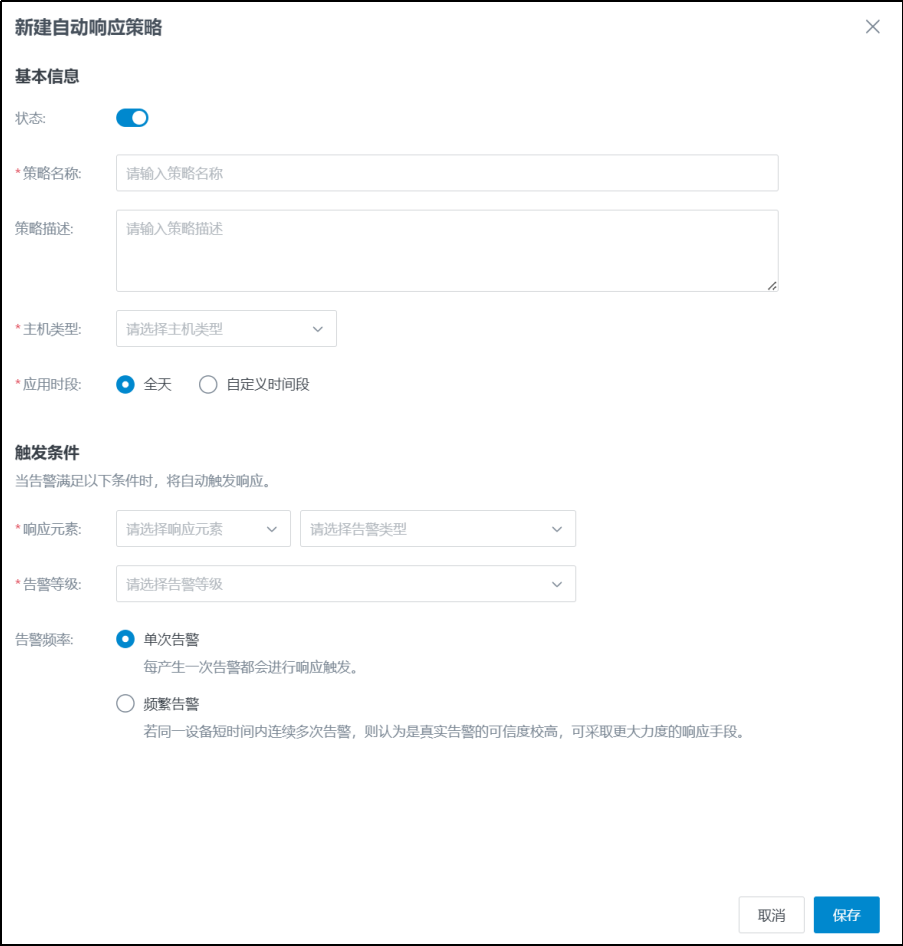Click the 策略描述 text area
The height and width of the screenshot is (946, 903).
tap(447, 251)
